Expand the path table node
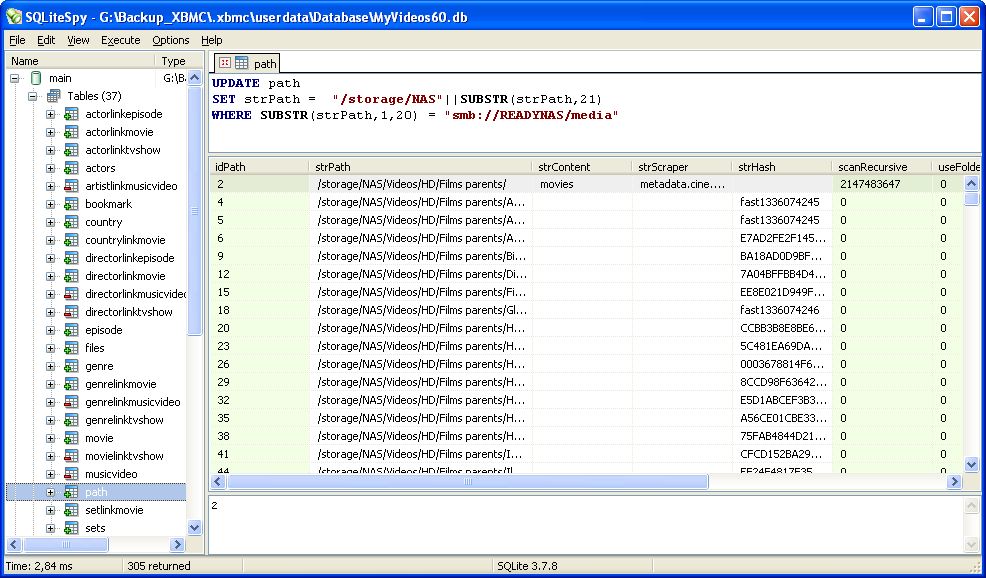Image resolution: width=986 pixels, height=578 pixels. (50, 492)
